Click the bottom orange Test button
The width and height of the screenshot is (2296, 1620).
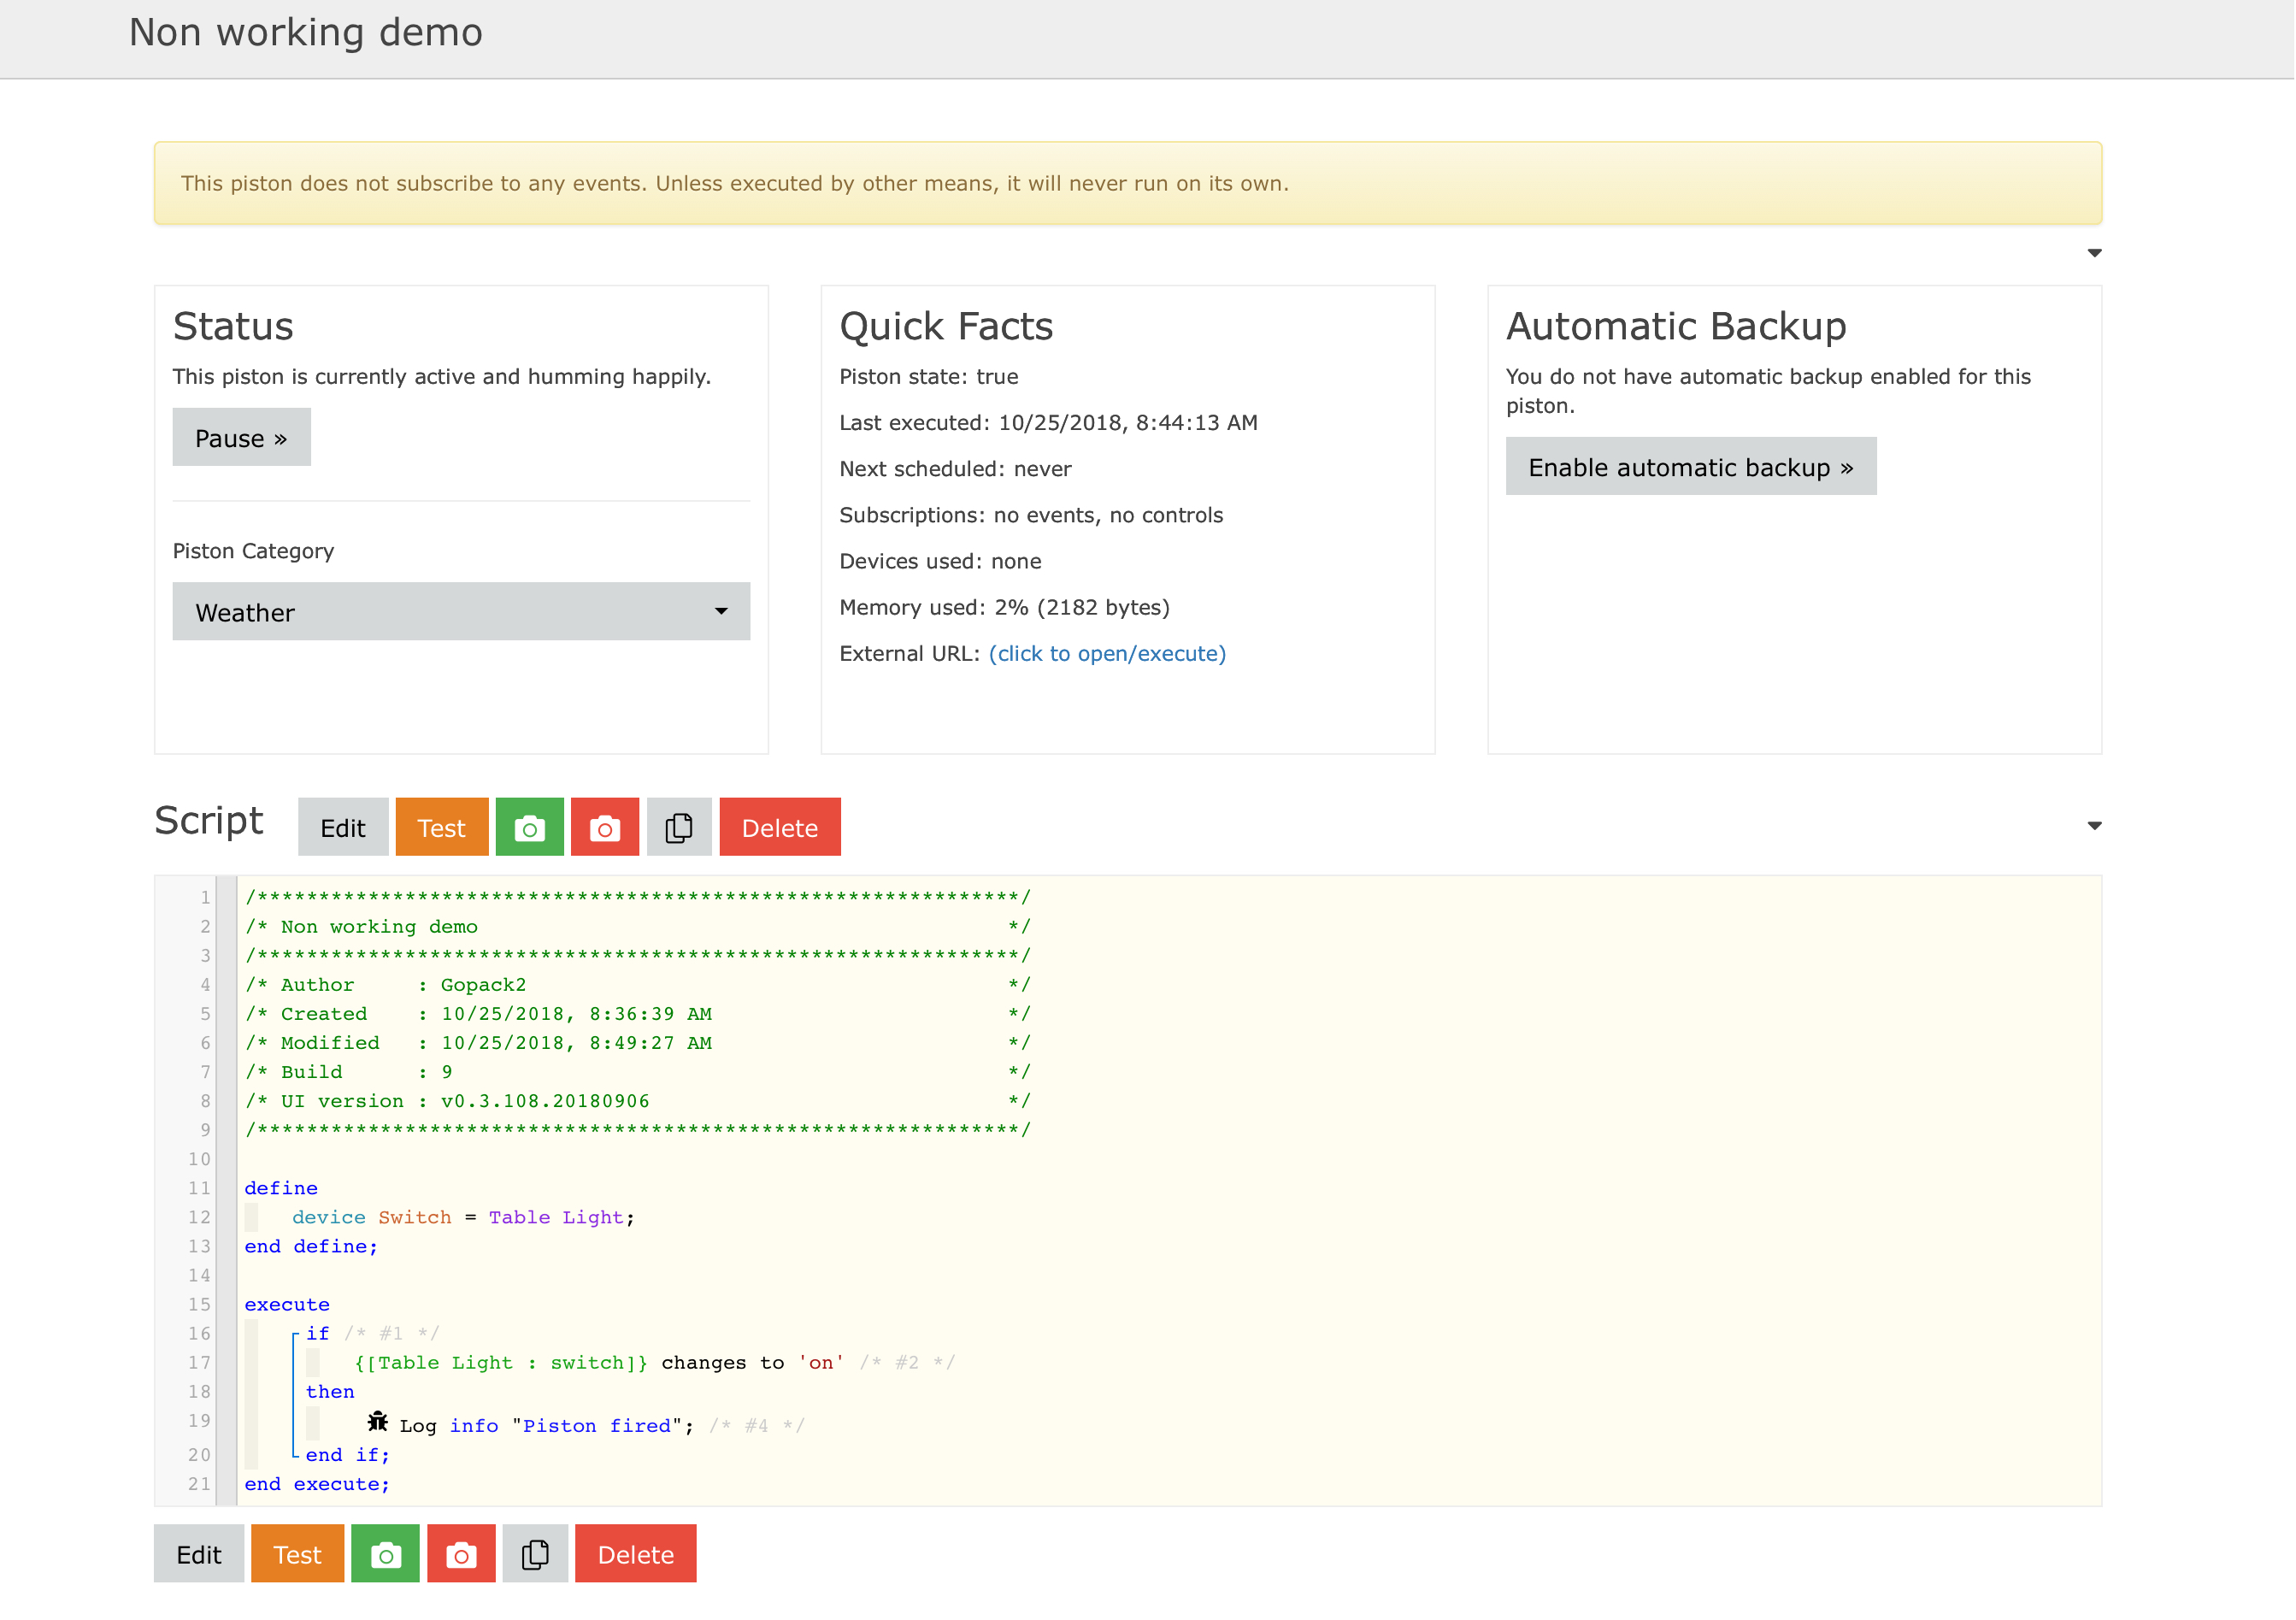click(298, 1554)
